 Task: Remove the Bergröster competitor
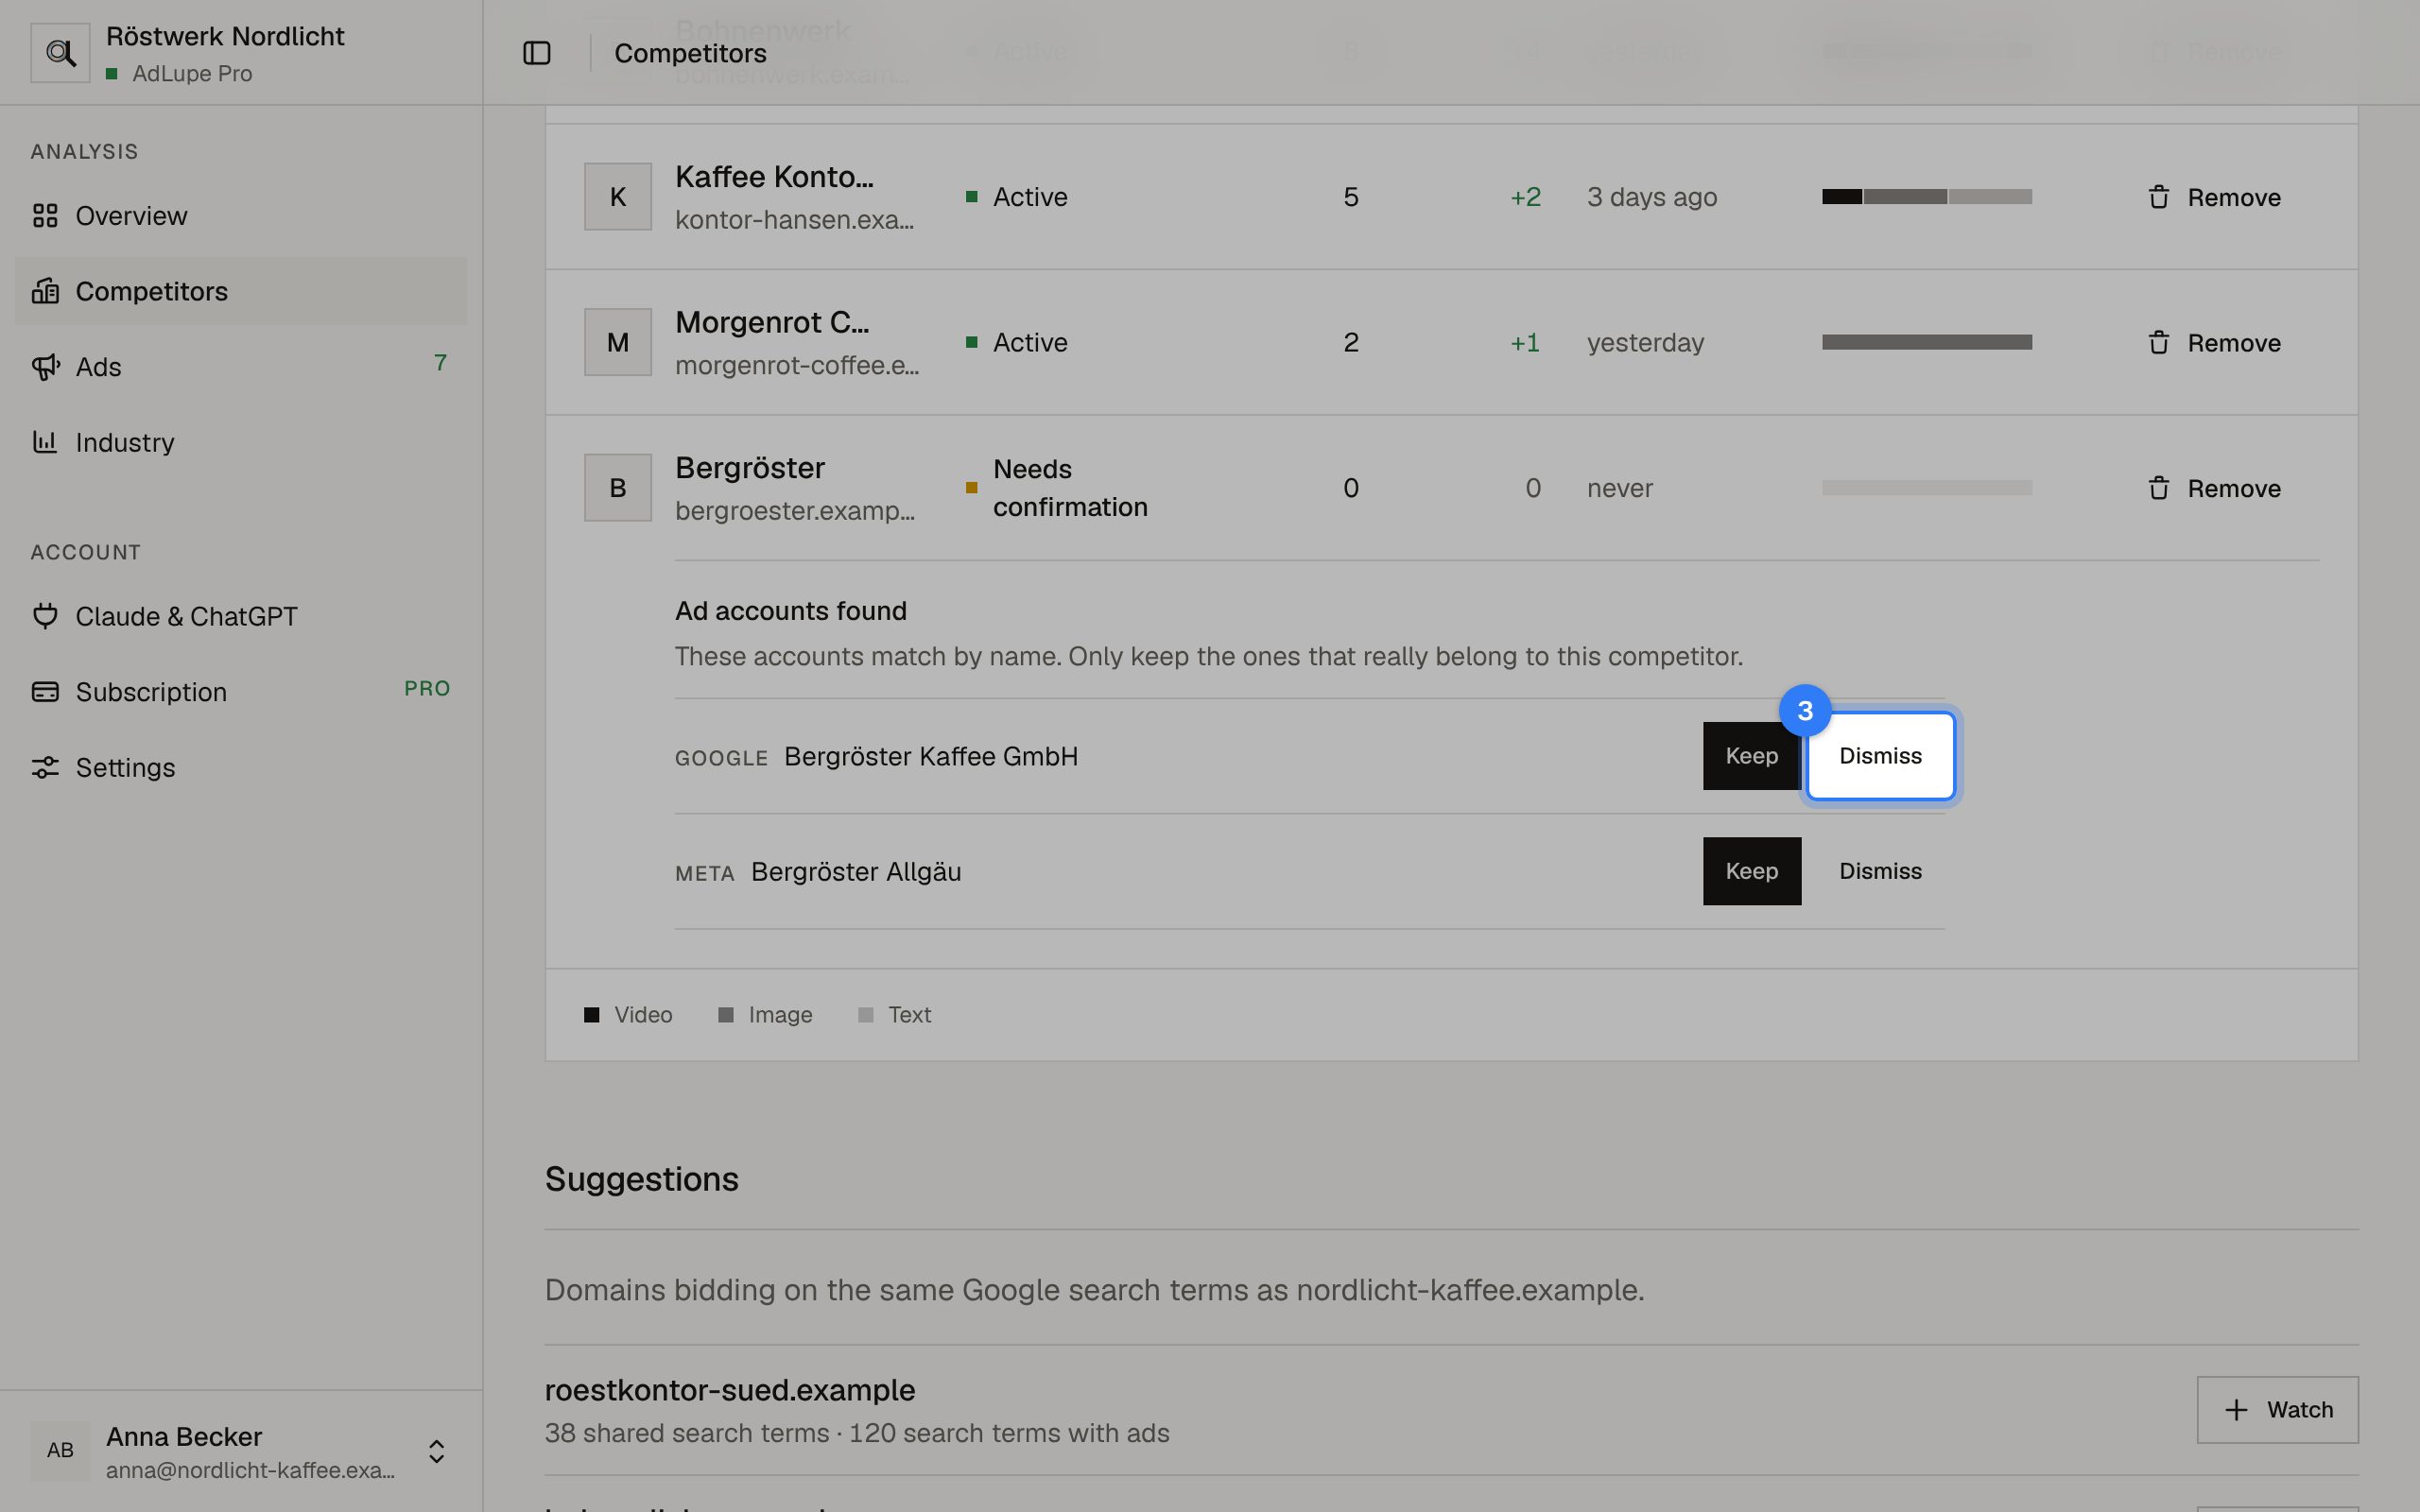(2214, 488)
